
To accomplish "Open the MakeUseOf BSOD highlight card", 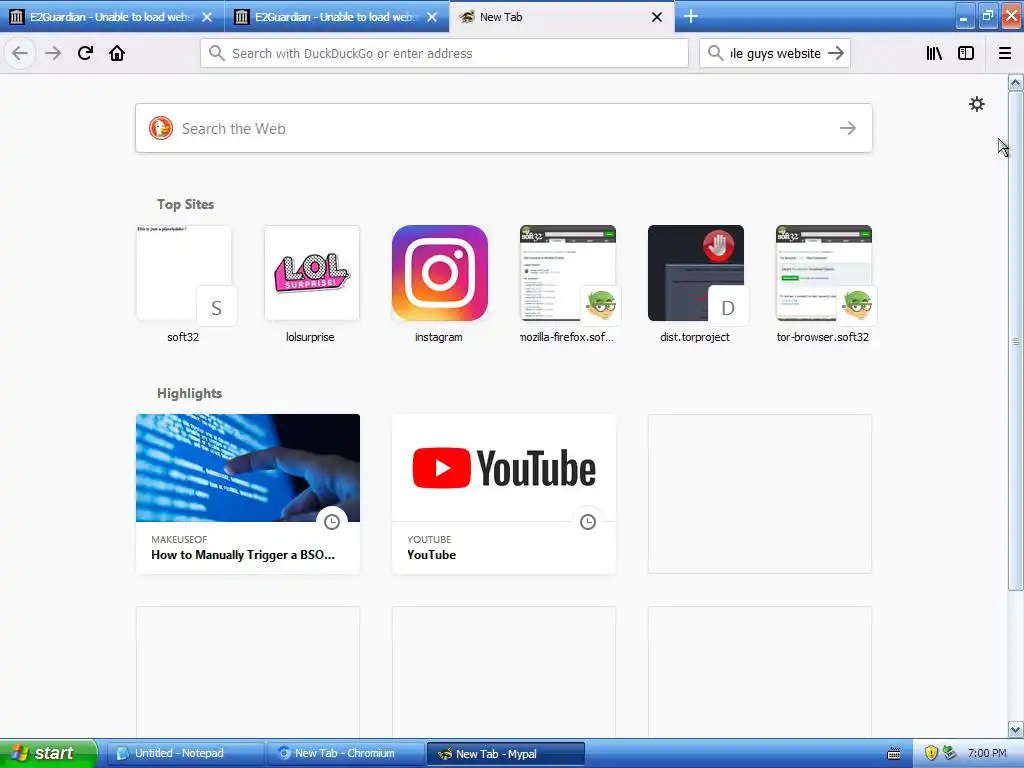I will tap(248, 494).
